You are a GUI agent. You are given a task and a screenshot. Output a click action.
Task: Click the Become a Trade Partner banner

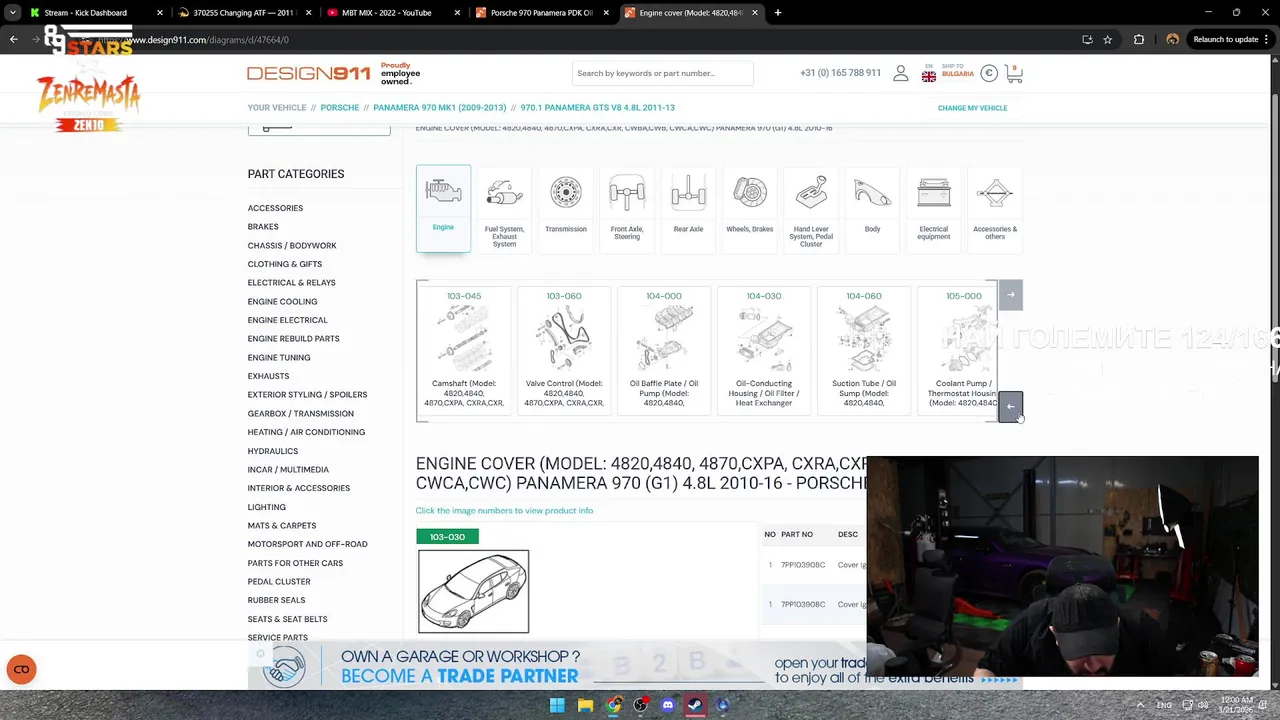557,667
